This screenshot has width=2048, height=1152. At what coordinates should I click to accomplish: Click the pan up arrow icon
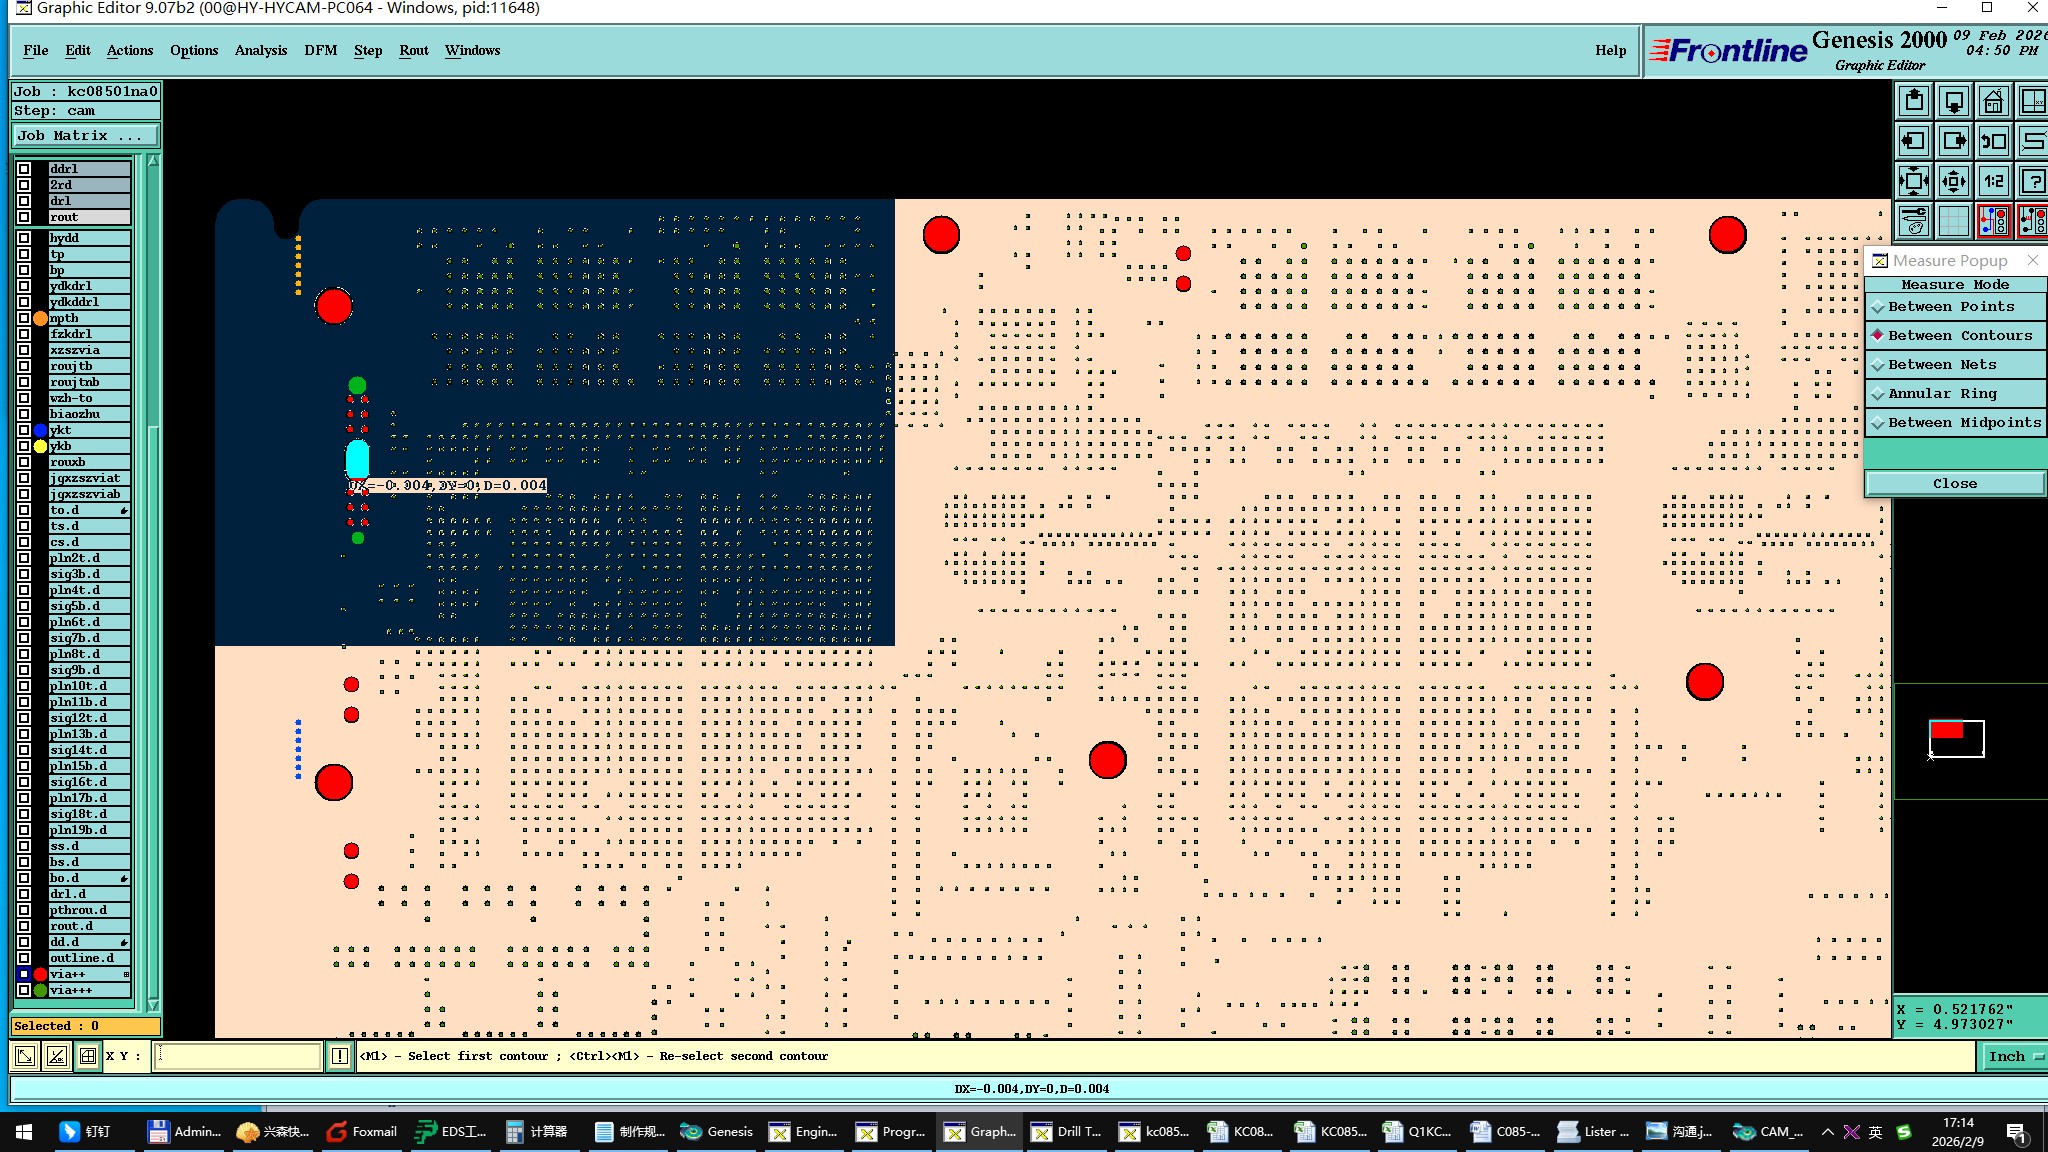pos(1913,101)
